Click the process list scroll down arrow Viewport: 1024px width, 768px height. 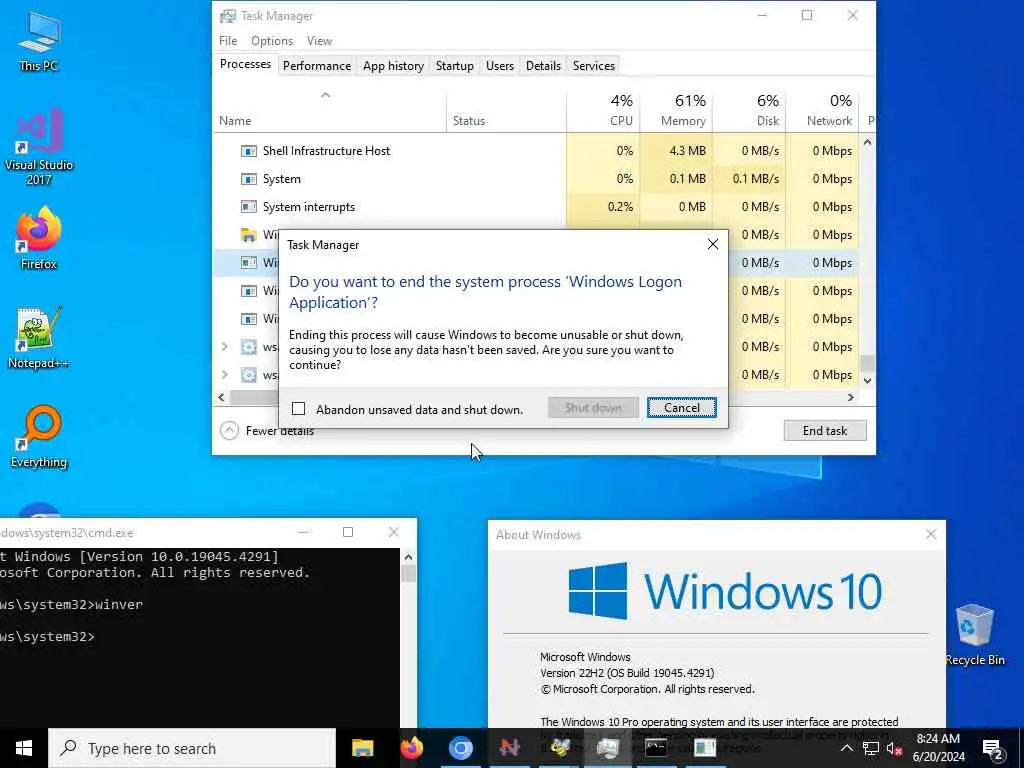867,380
